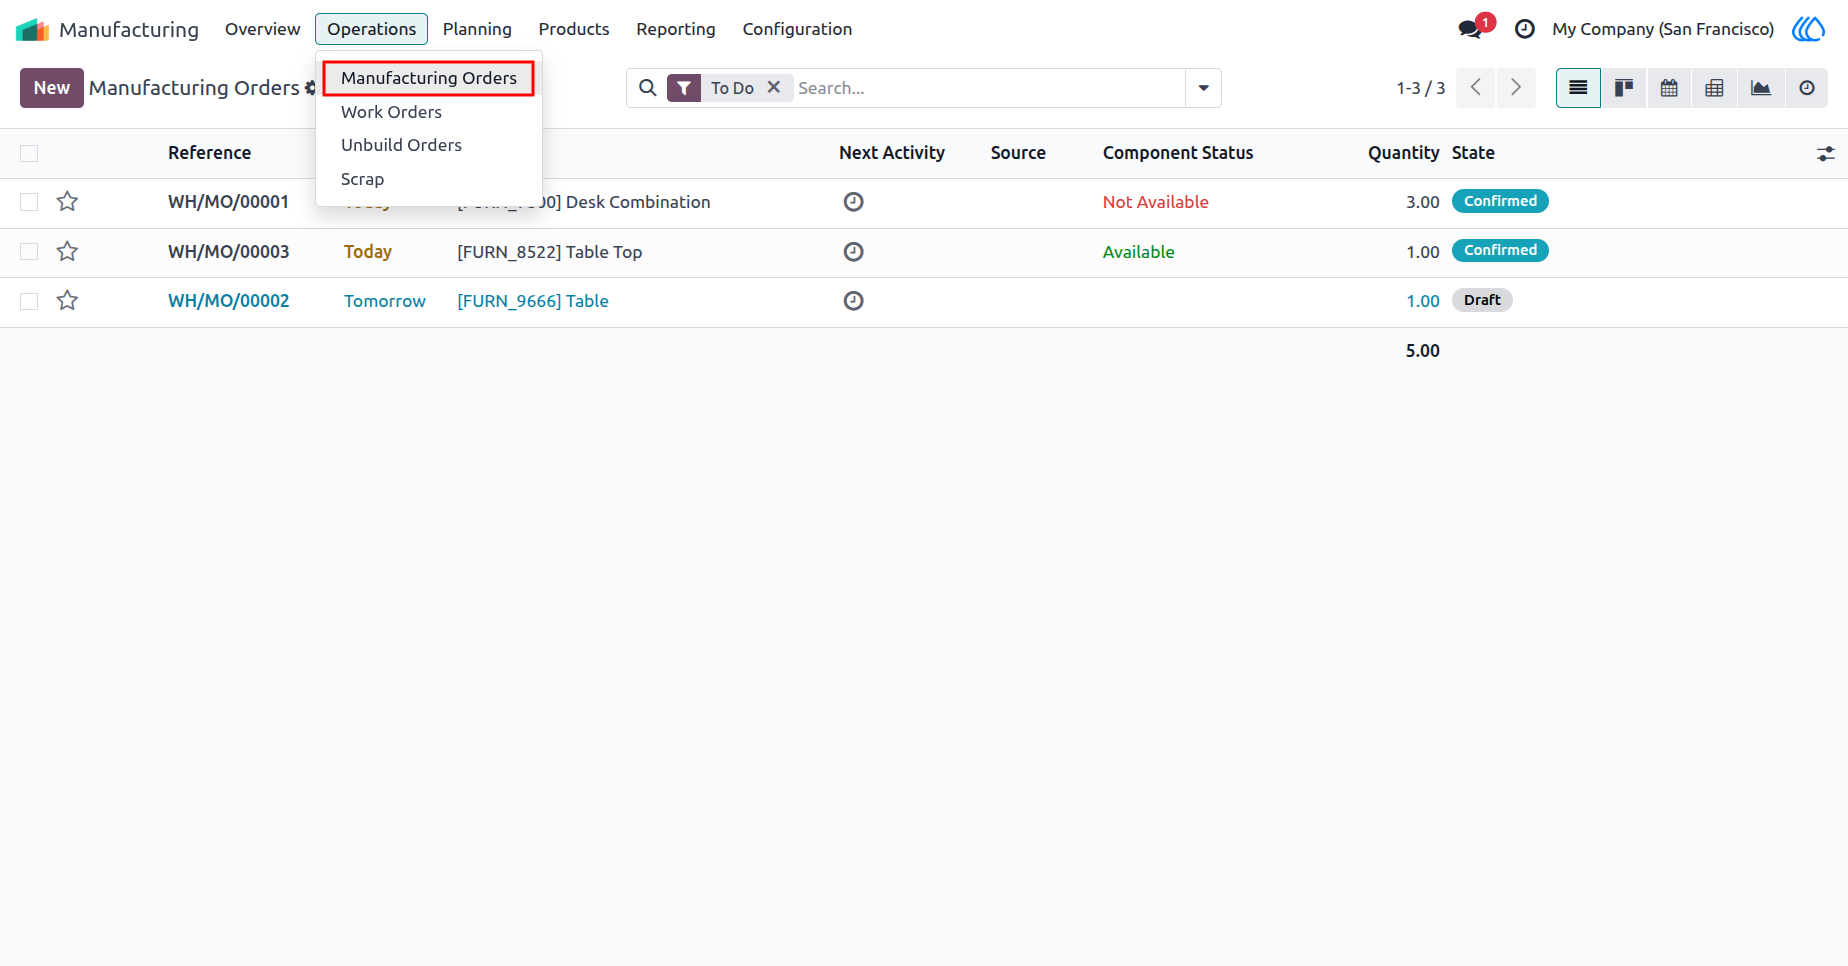
Task: Switch to pivot view
Action: 1714,88
